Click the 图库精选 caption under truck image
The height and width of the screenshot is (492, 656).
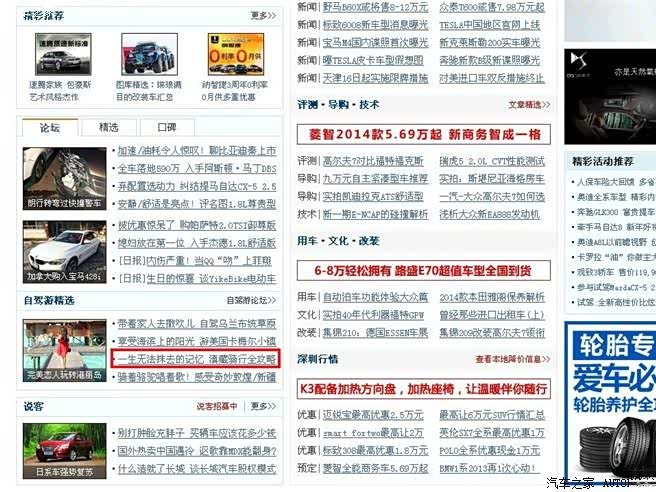click(149, 91)
